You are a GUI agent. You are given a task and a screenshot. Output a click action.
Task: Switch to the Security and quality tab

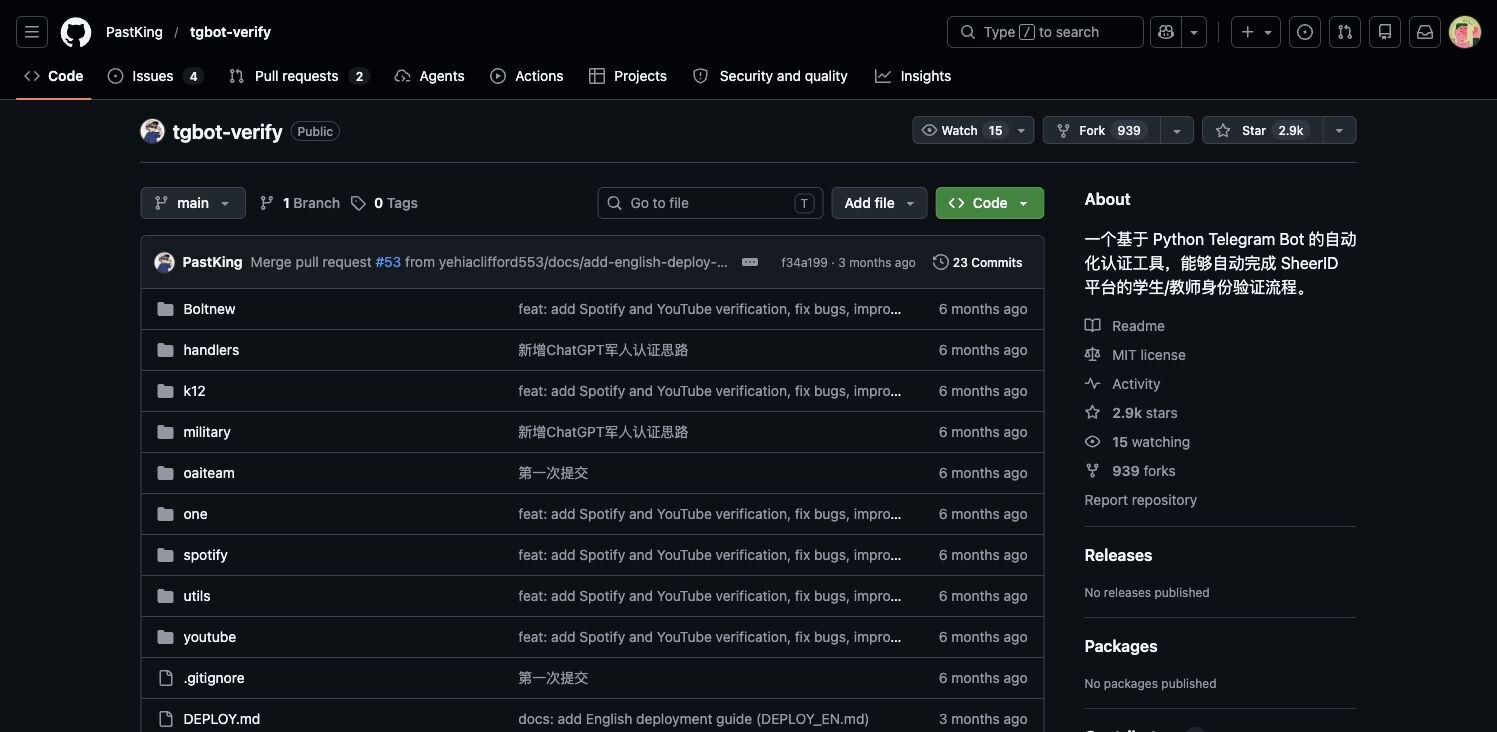tap(770, 76)
